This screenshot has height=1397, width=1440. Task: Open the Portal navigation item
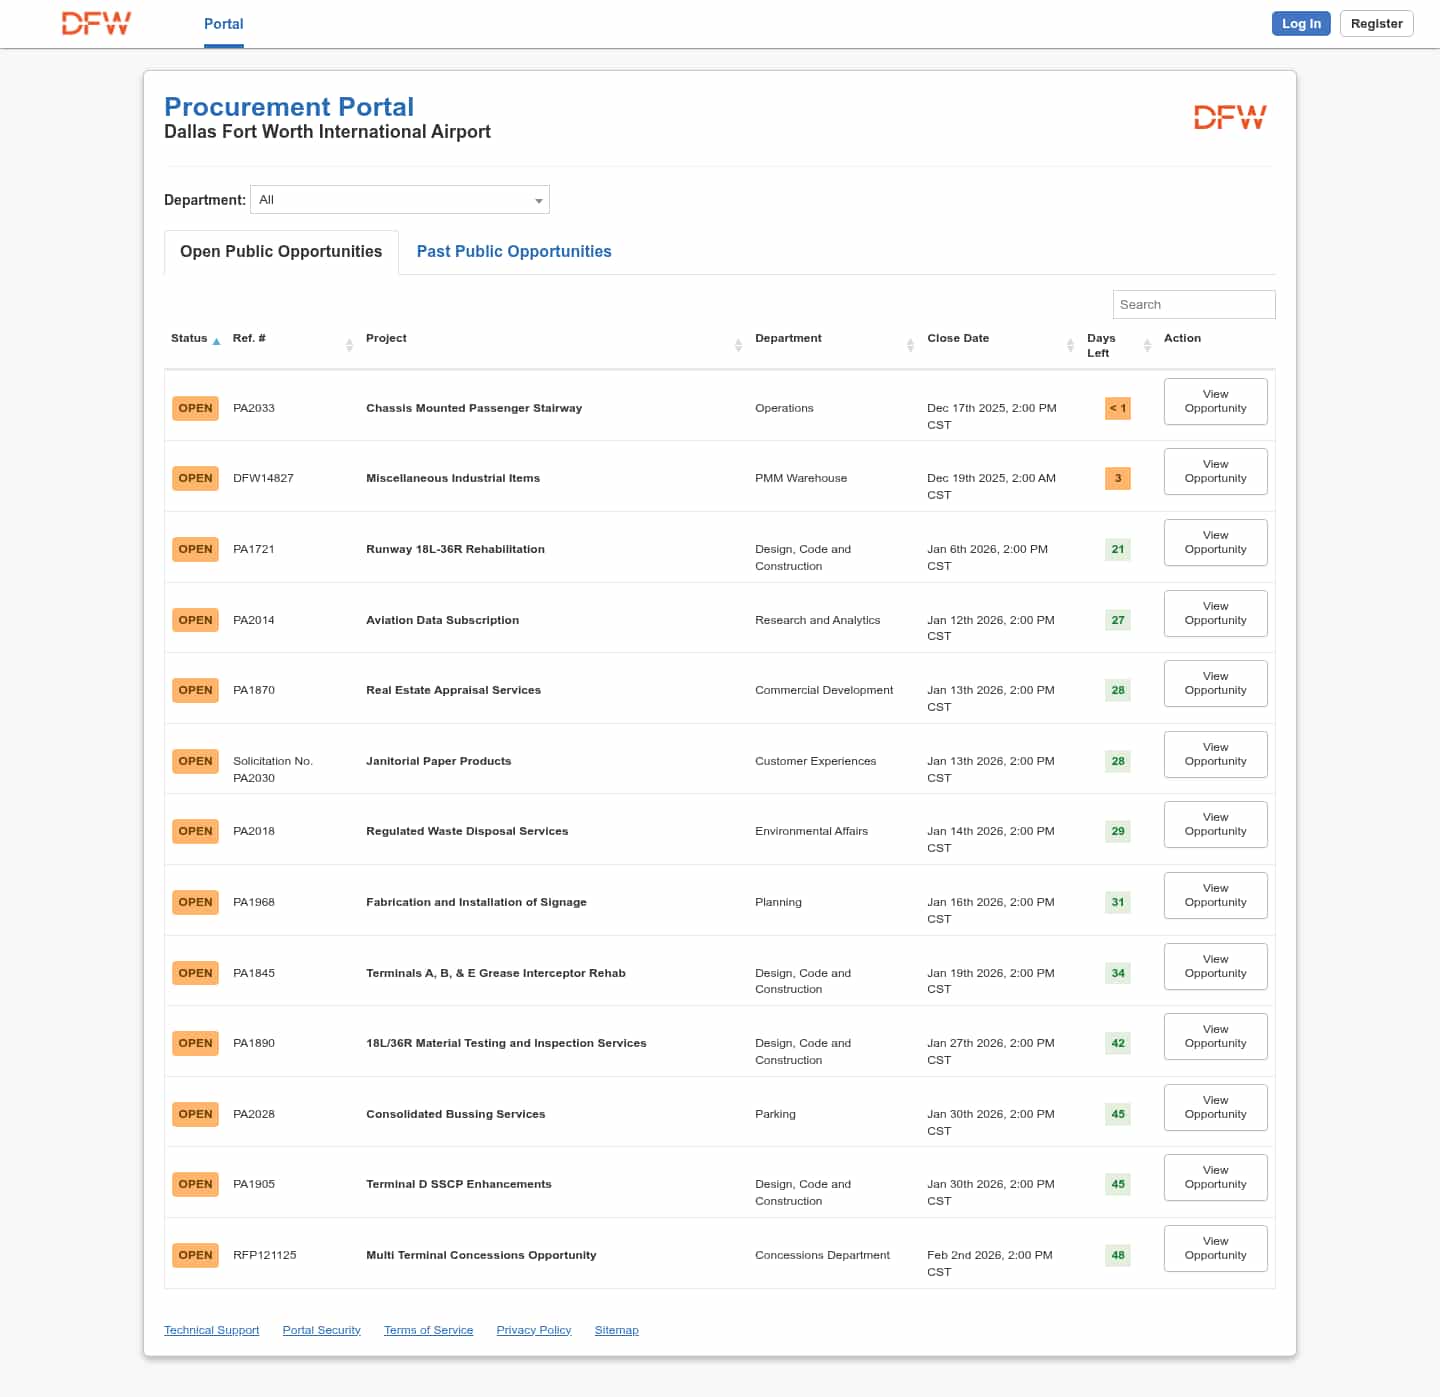point(223,24)
